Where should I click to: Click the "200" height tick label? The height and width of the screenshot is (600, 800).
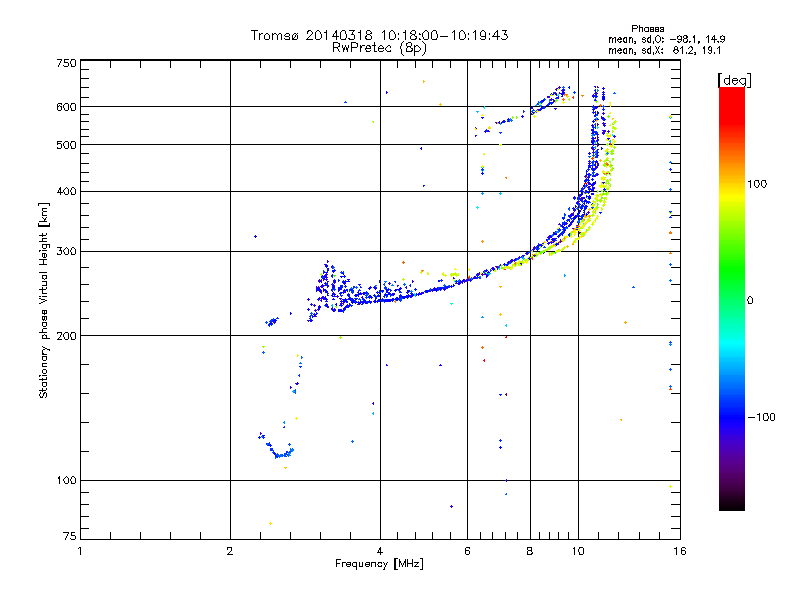pyautogui.click(x=66, y=336)
